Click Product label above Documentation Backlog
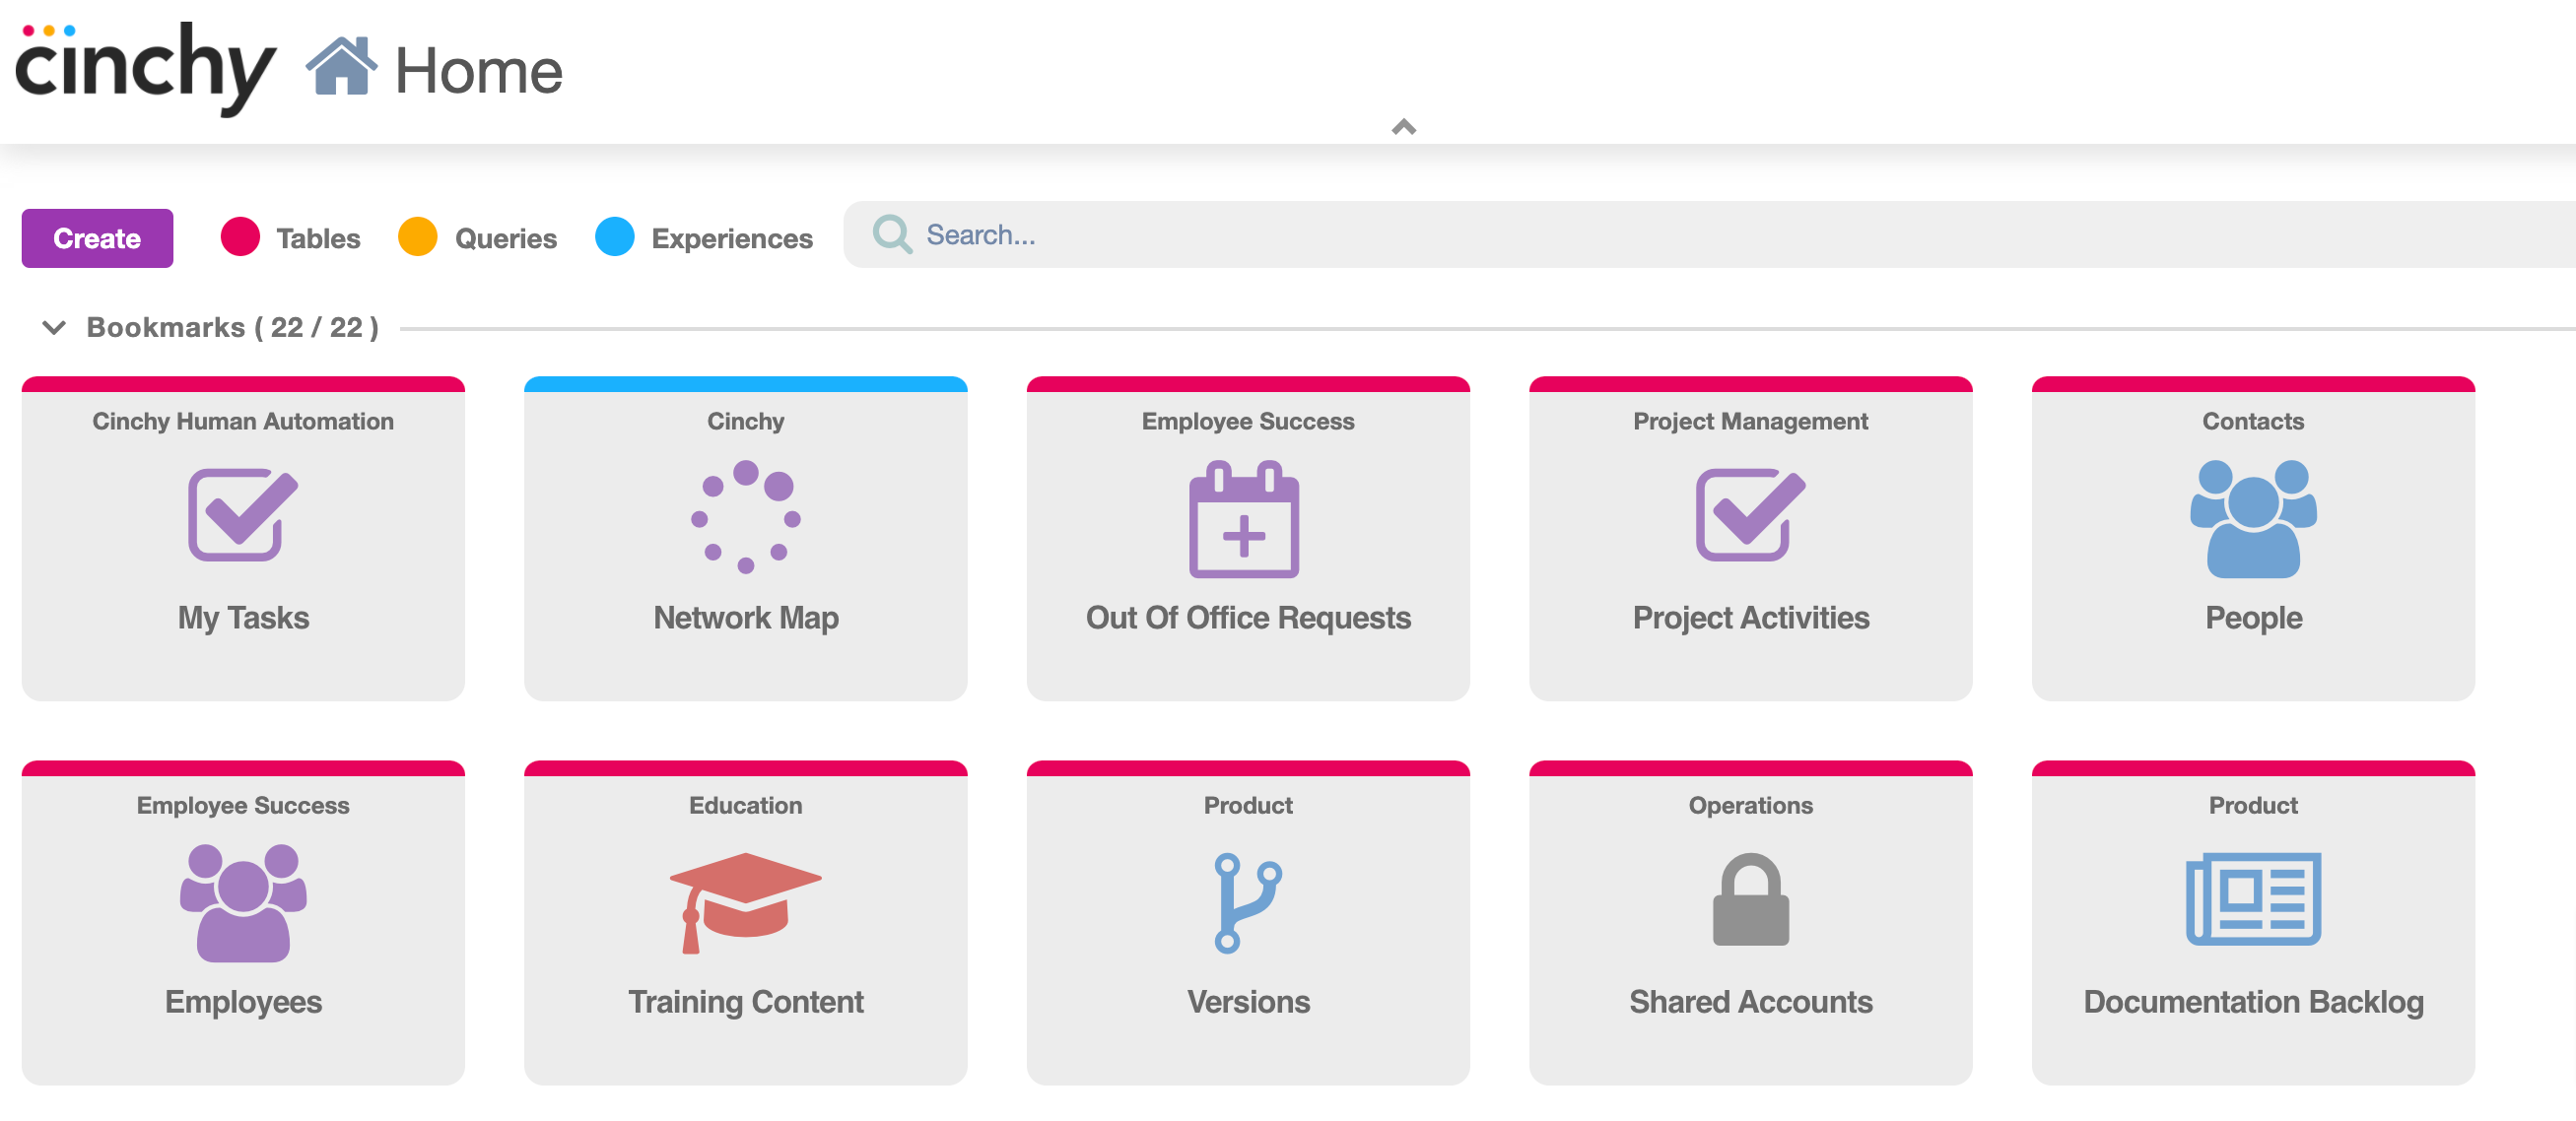Image resolution: width=2576 pixels, height=1121 pixels. click(x=2253, y=805)
